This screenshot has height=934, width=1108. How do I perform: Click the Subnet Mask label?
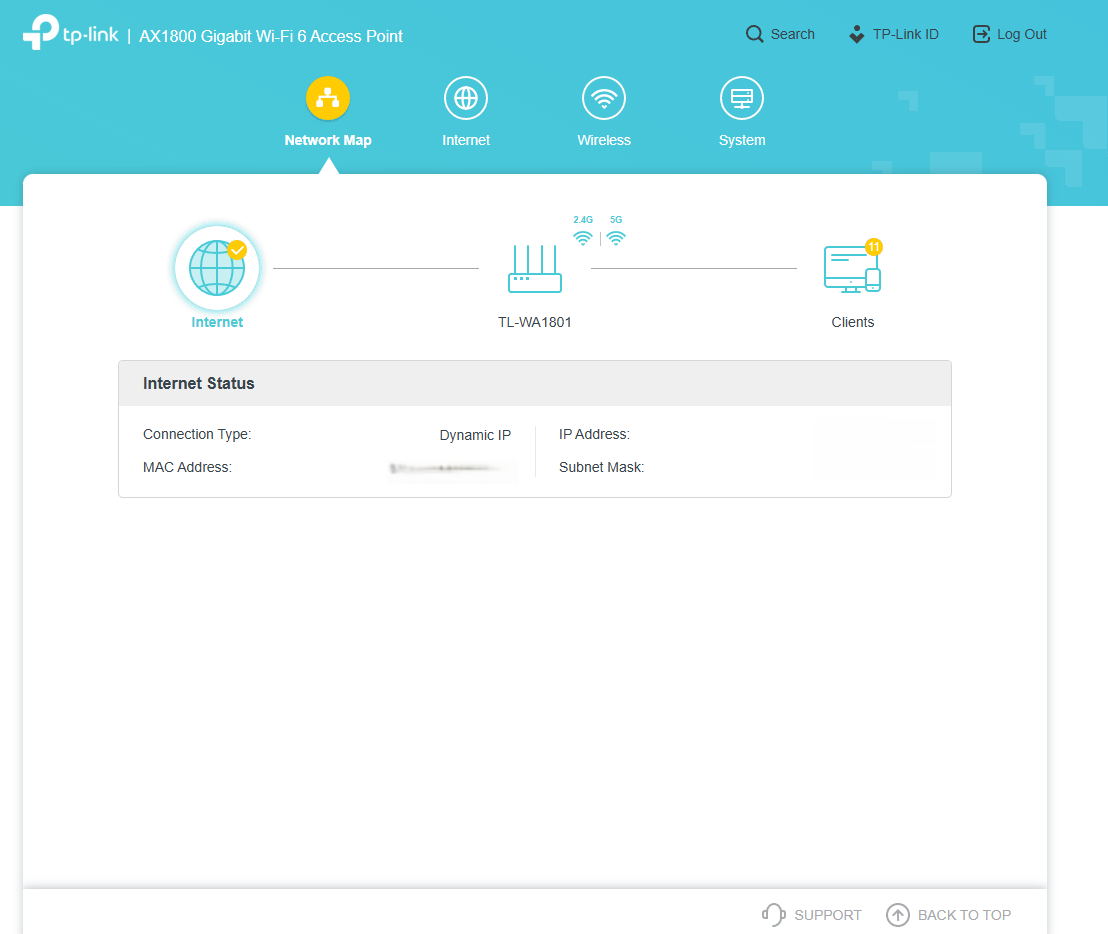601,467
